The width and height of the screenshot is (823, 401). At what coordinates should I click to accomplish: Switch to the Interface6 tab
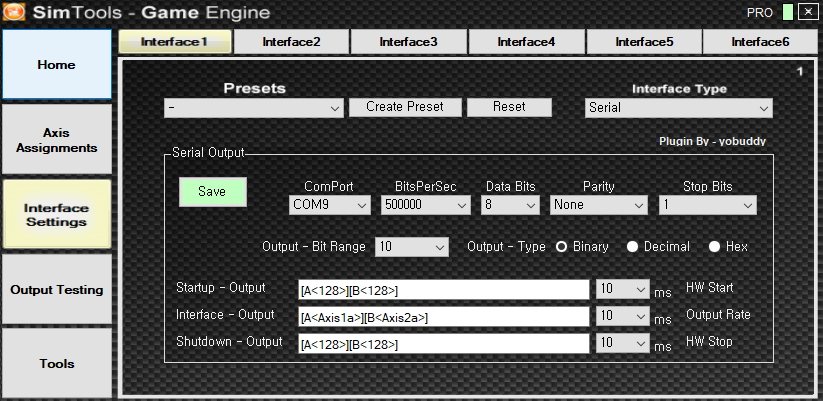click(x=760, y=41)
